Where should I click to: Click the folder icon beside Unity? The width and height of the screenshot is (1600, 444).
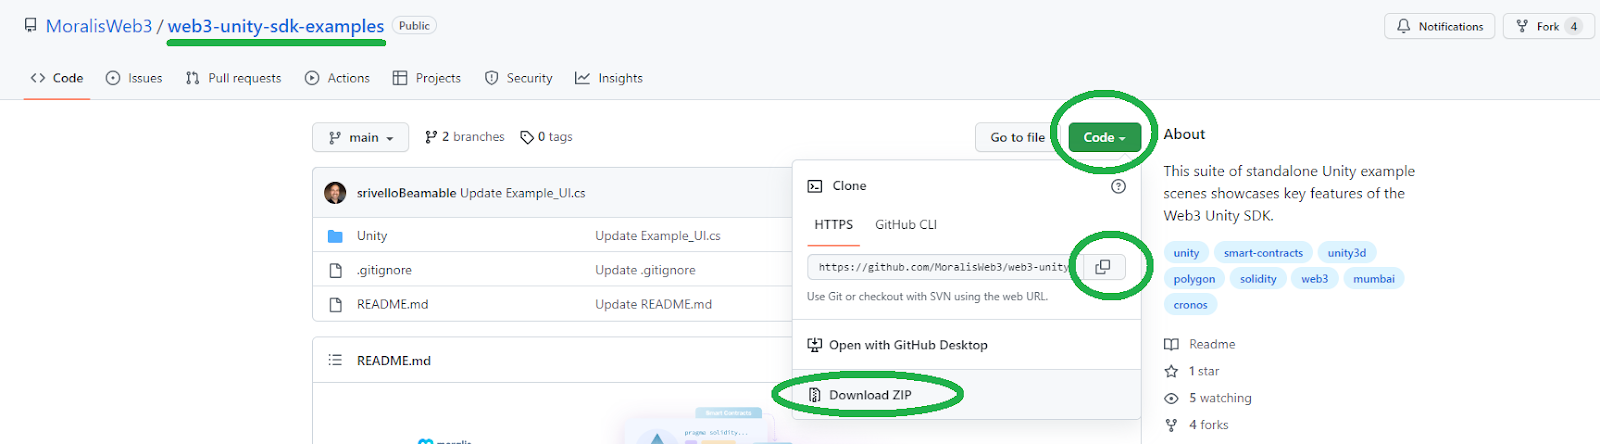tap(336, 236)
